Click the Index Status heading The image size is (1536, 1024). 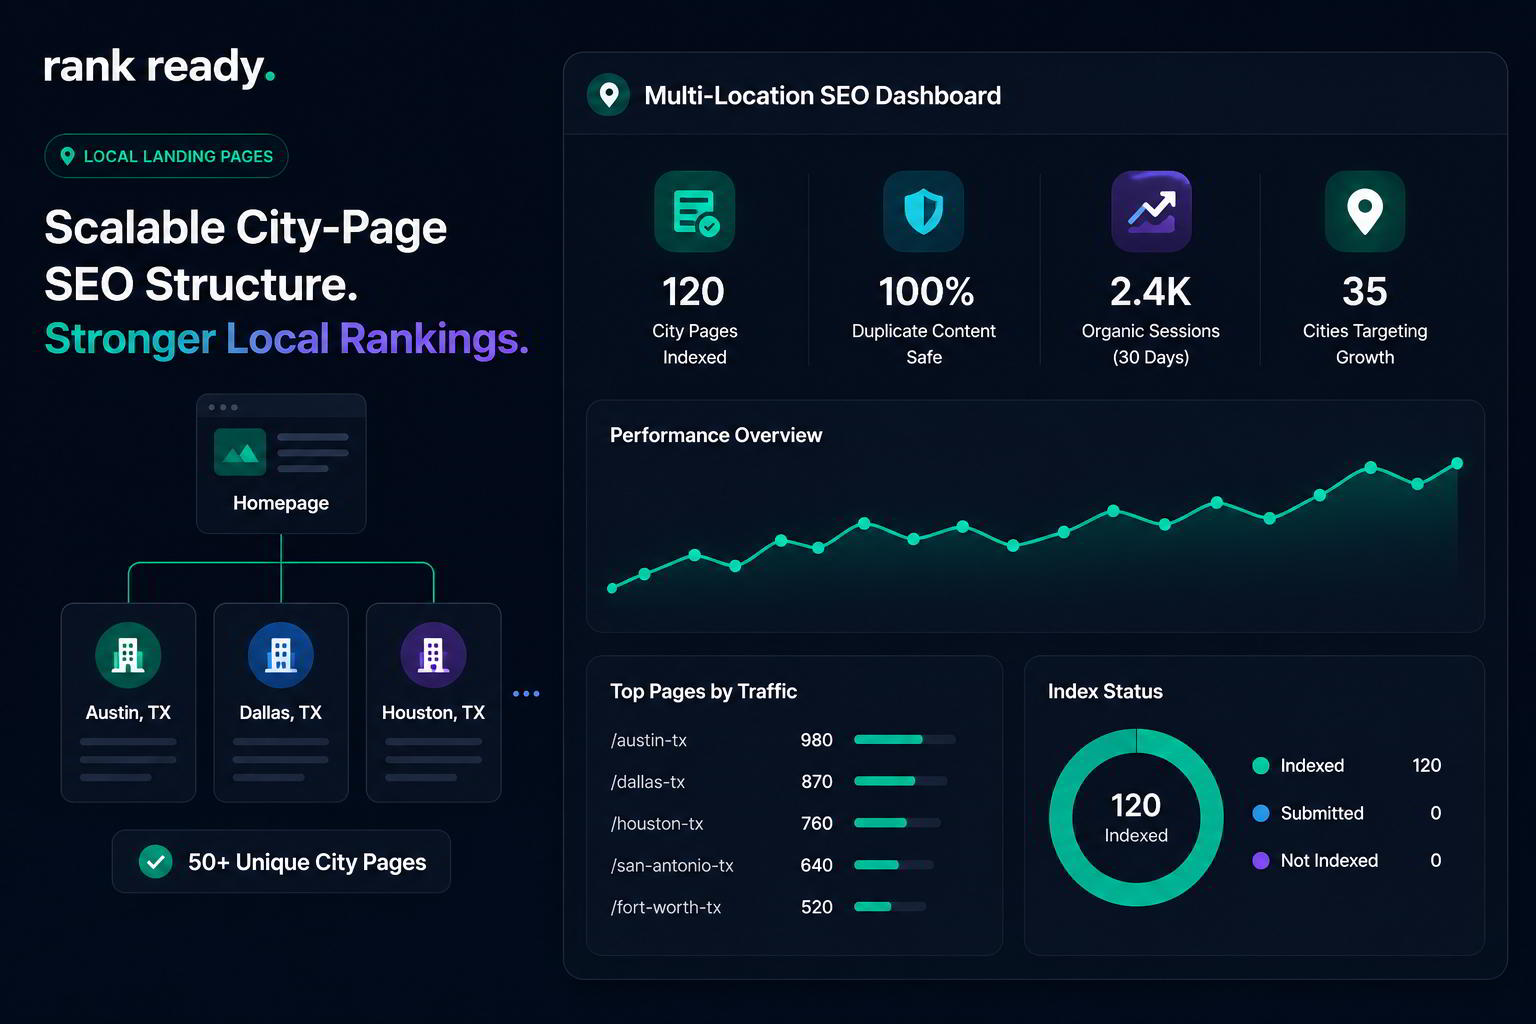pos(1105,691)
